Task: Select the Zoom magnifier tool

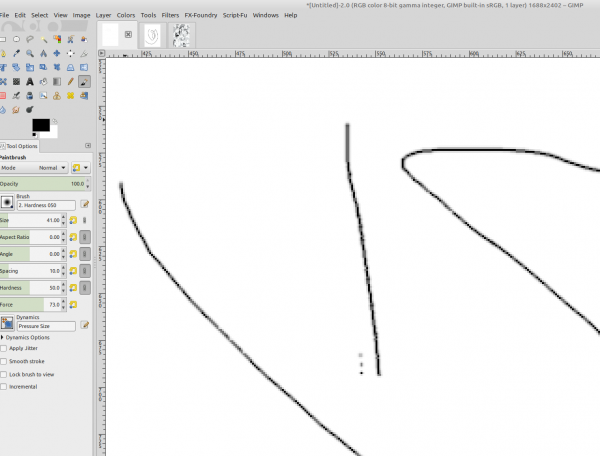Action: click(x=30, y=54)
